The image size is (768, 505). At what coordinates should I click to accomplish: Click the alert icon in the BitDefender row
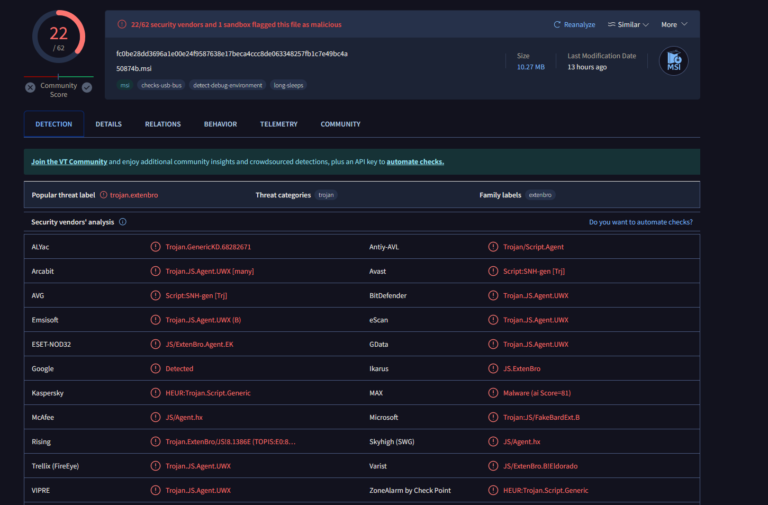[493, 295]
